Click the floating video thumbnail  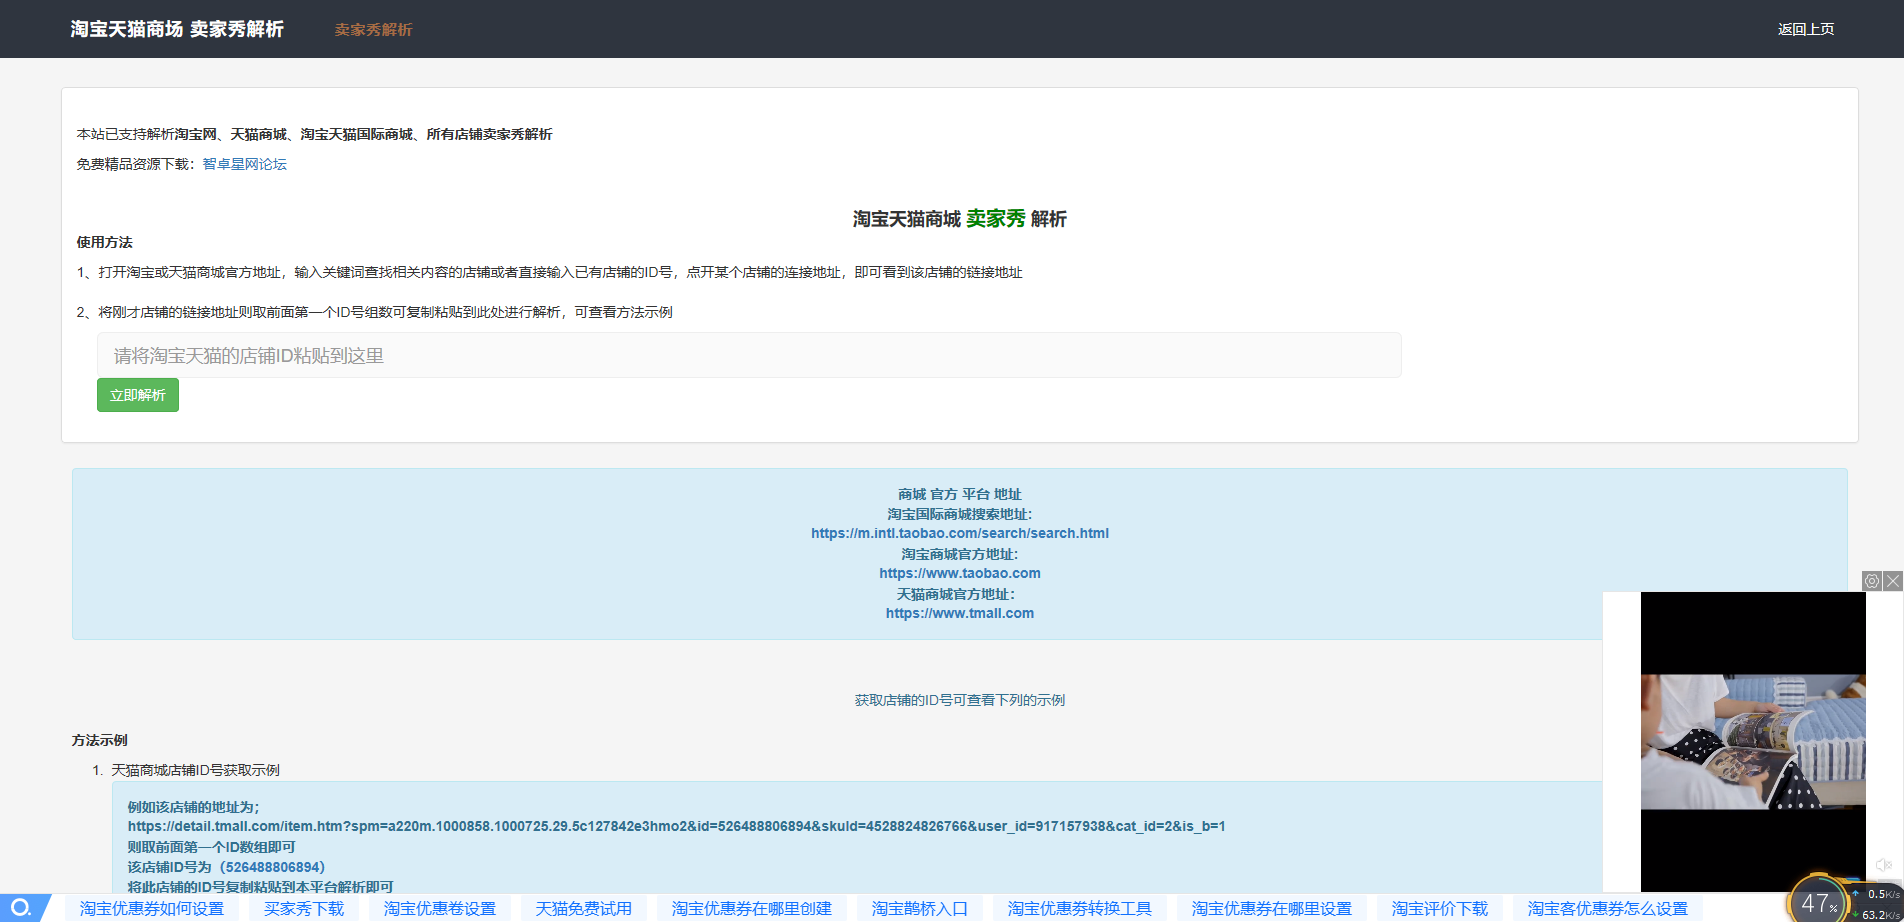point(1753,741)
